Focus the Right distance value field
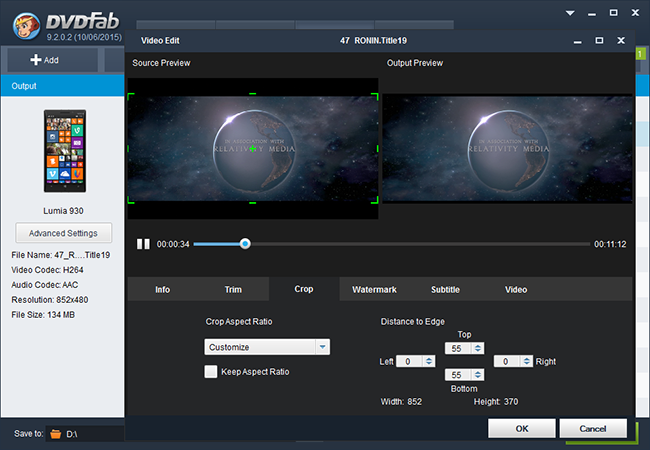The height and width of the screenshot is (450, 650). tap(507, 361)
